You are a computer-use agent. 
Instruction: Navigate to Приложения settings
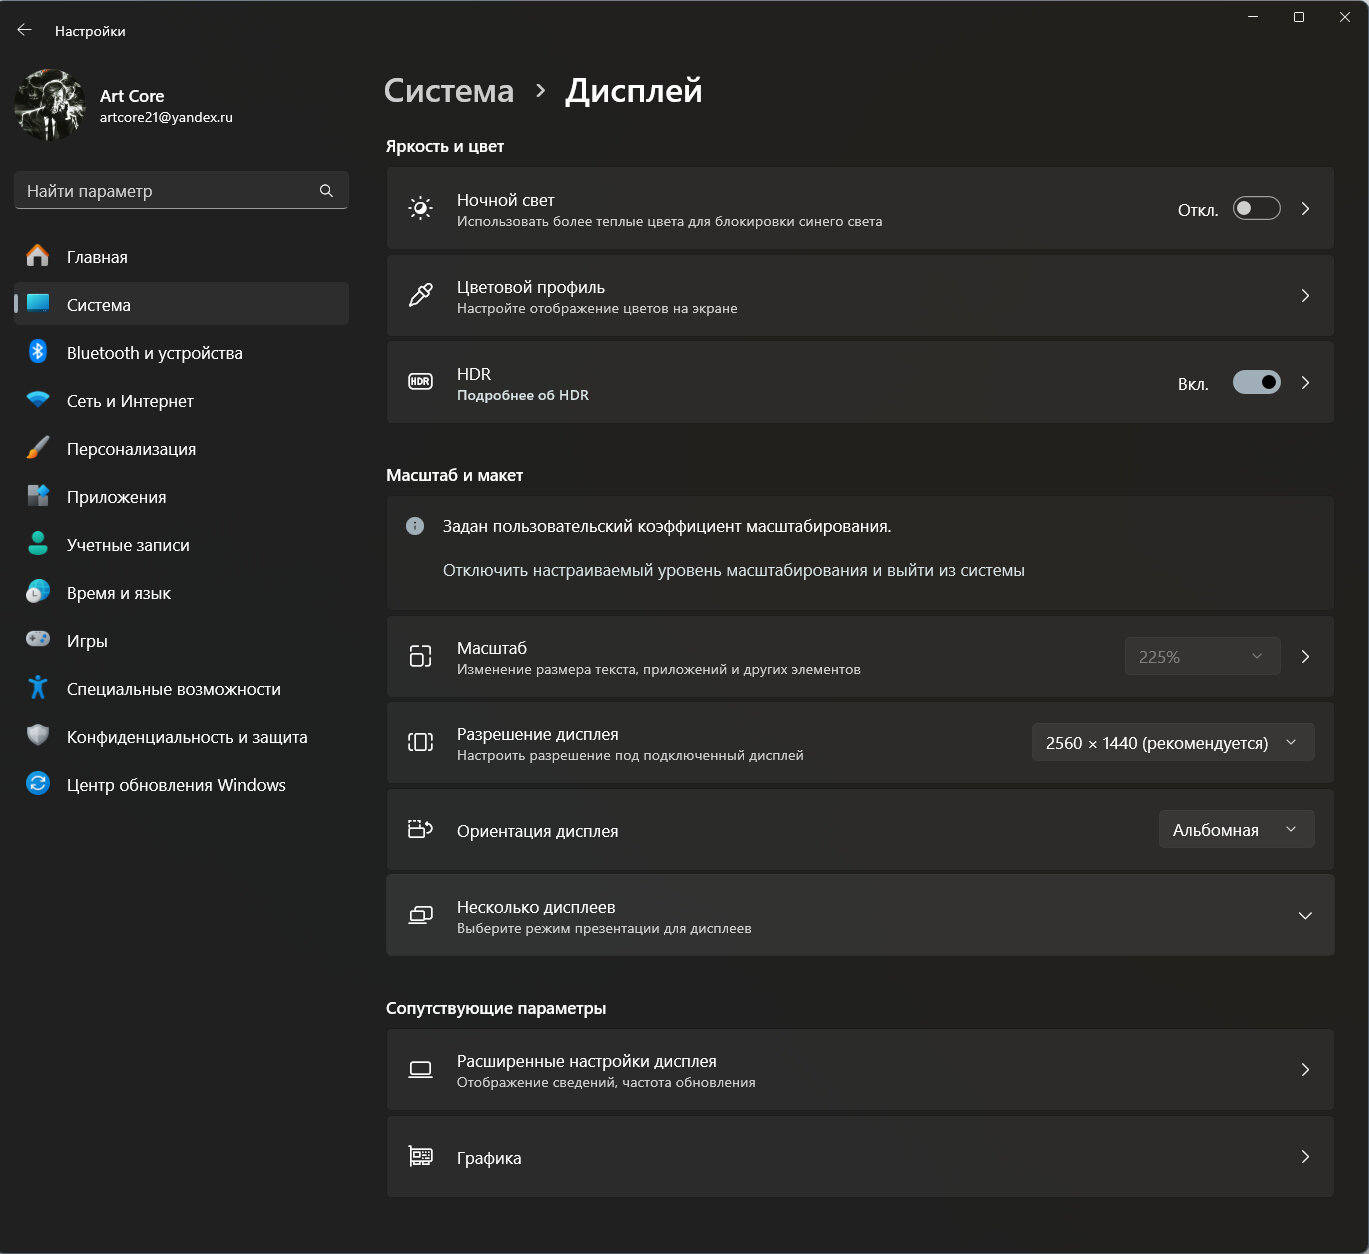click(x=181, y=497)
